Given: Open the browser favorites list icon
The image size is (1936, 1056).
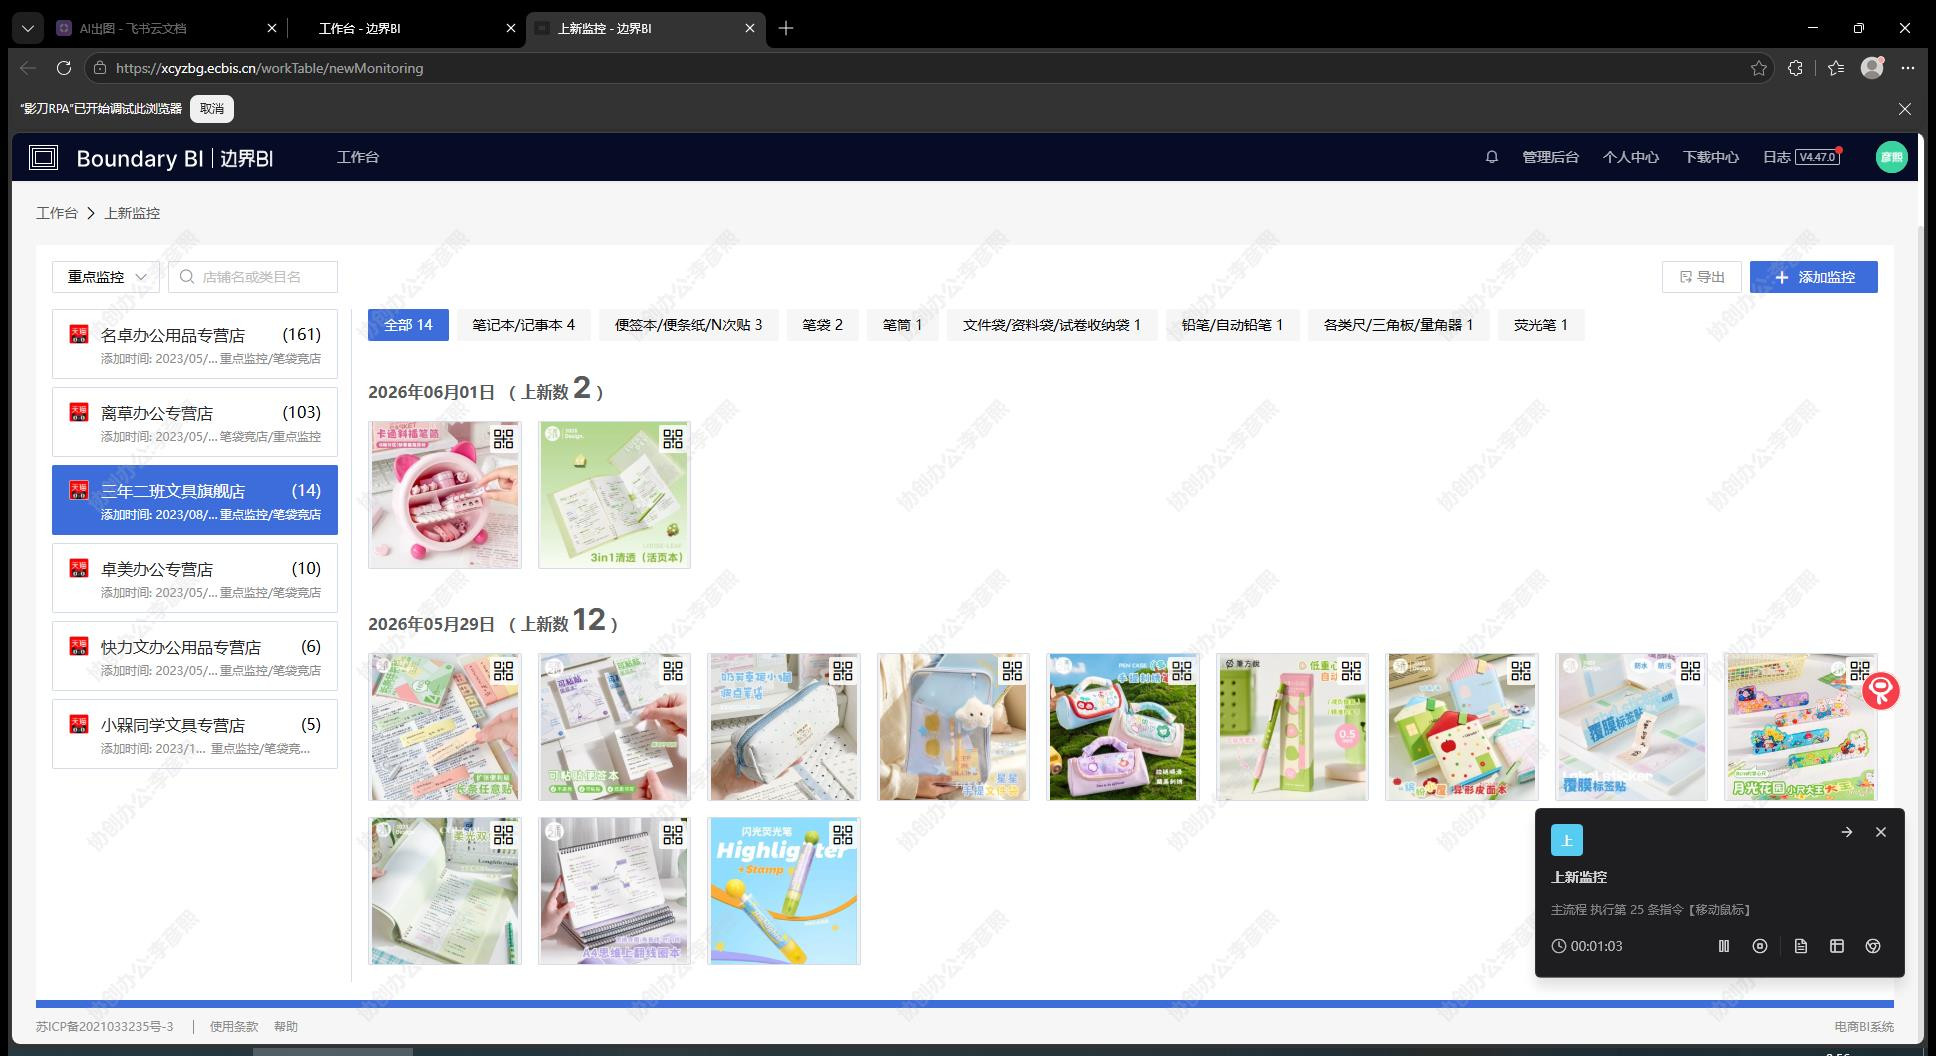Looking at the screenshot, I should [1836, 68].
